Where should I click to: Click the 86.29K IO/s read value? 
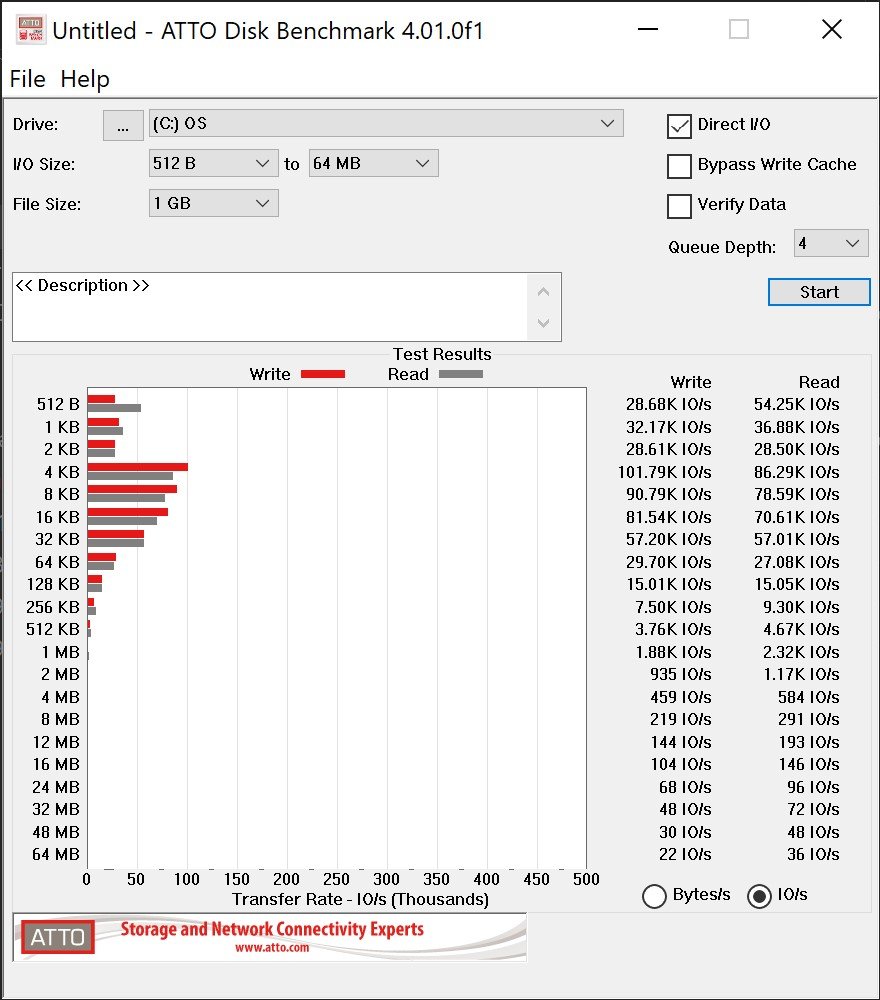tap(796, 472)
